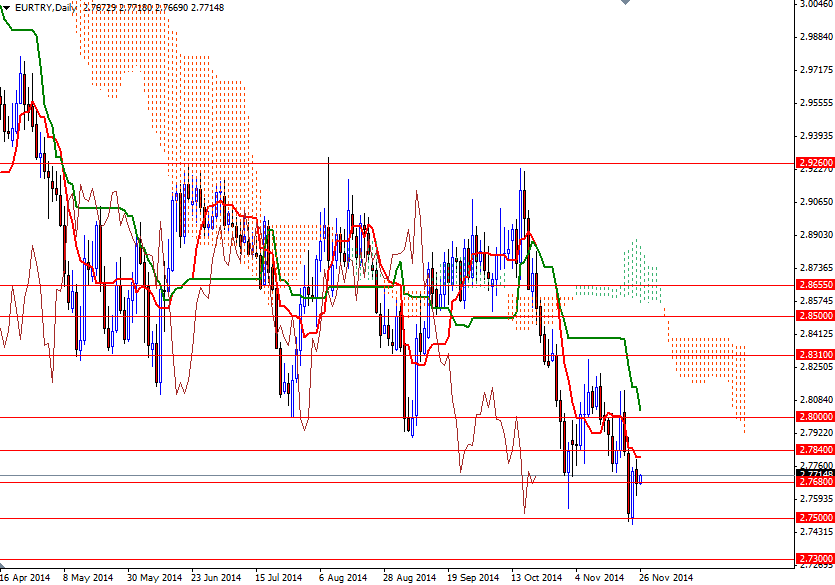Click the 2.83100 price marker
Screen dimensions: 835x585
tap(815, 352)
